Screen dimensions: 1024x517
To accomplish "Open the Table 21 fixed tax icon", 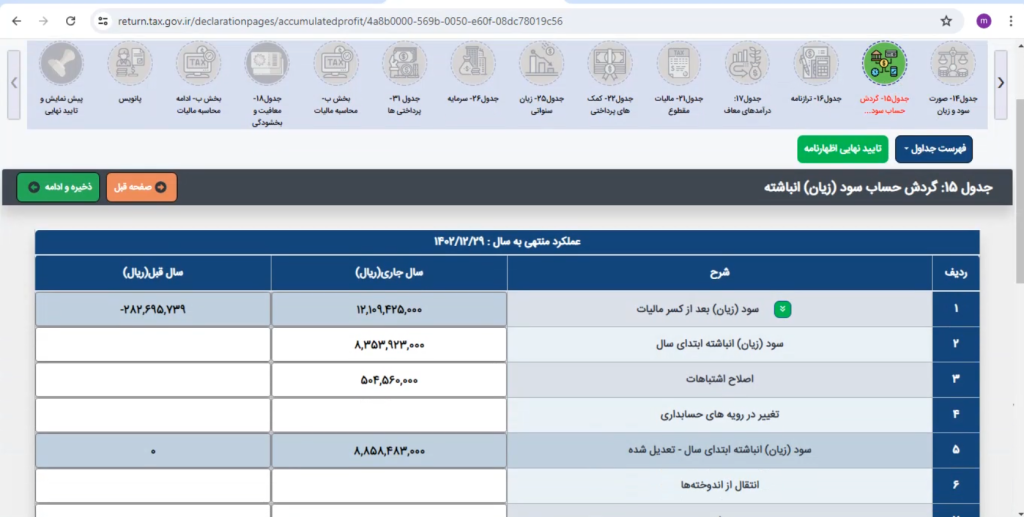I will point(679,64).
